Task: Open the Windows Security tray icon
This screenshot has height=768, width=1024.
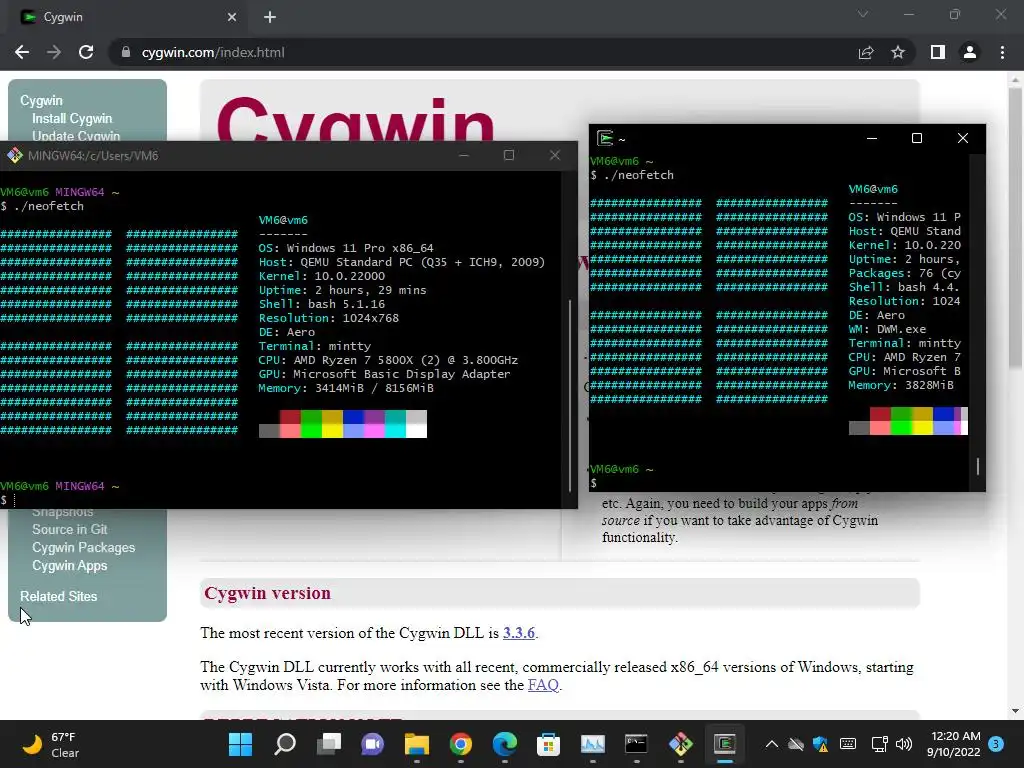Action: [820, 744]
